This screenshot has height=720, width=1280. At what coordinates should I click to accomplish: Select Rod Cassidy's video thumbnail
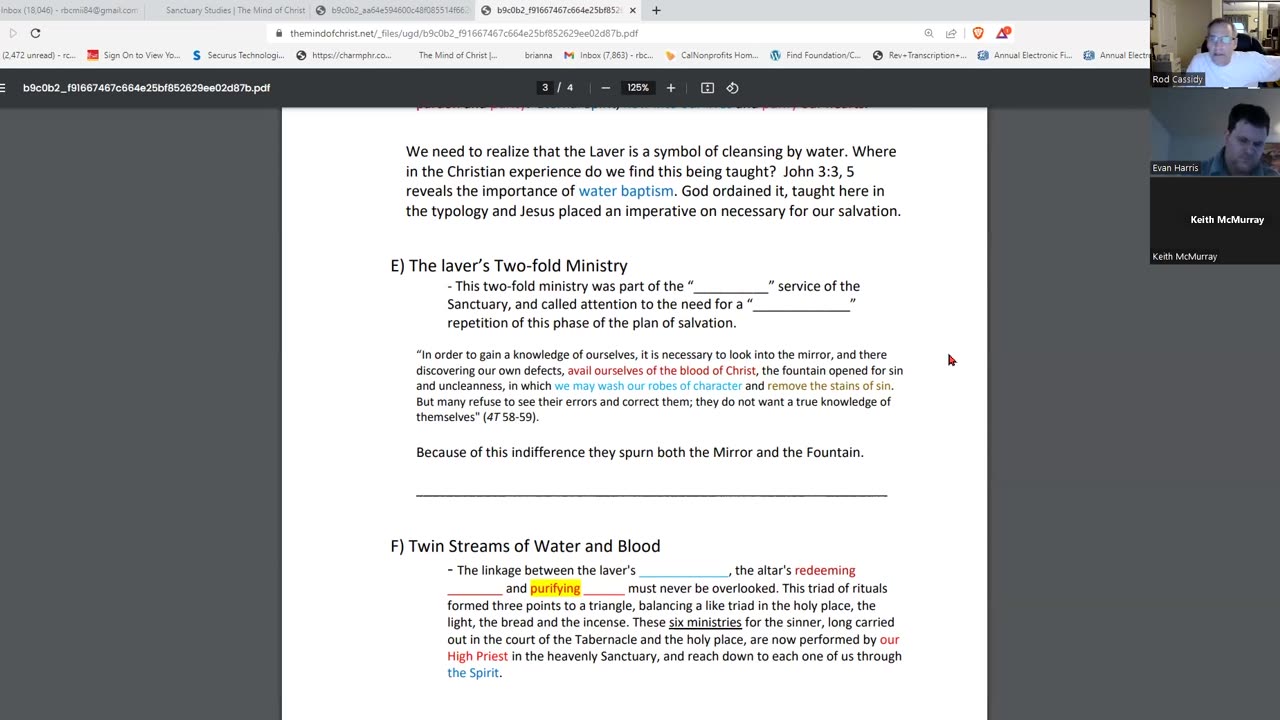click(1215, 43)
